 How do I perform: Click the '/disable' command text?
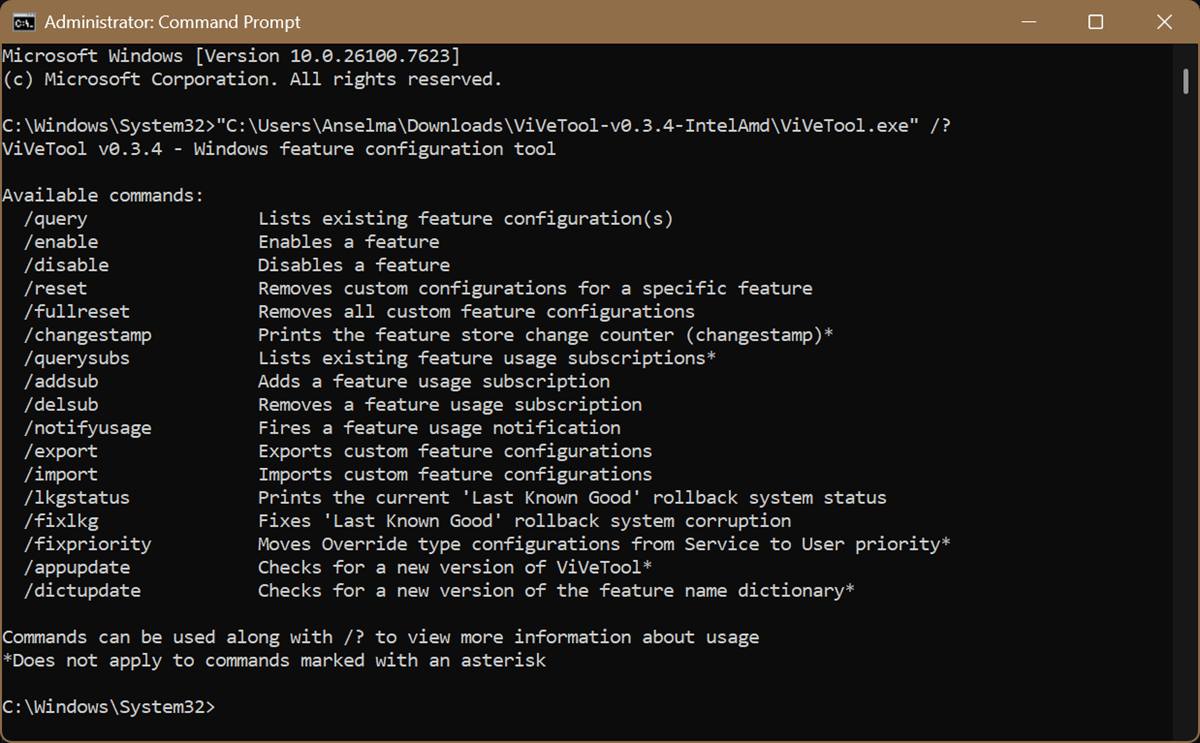coord(67,265)
